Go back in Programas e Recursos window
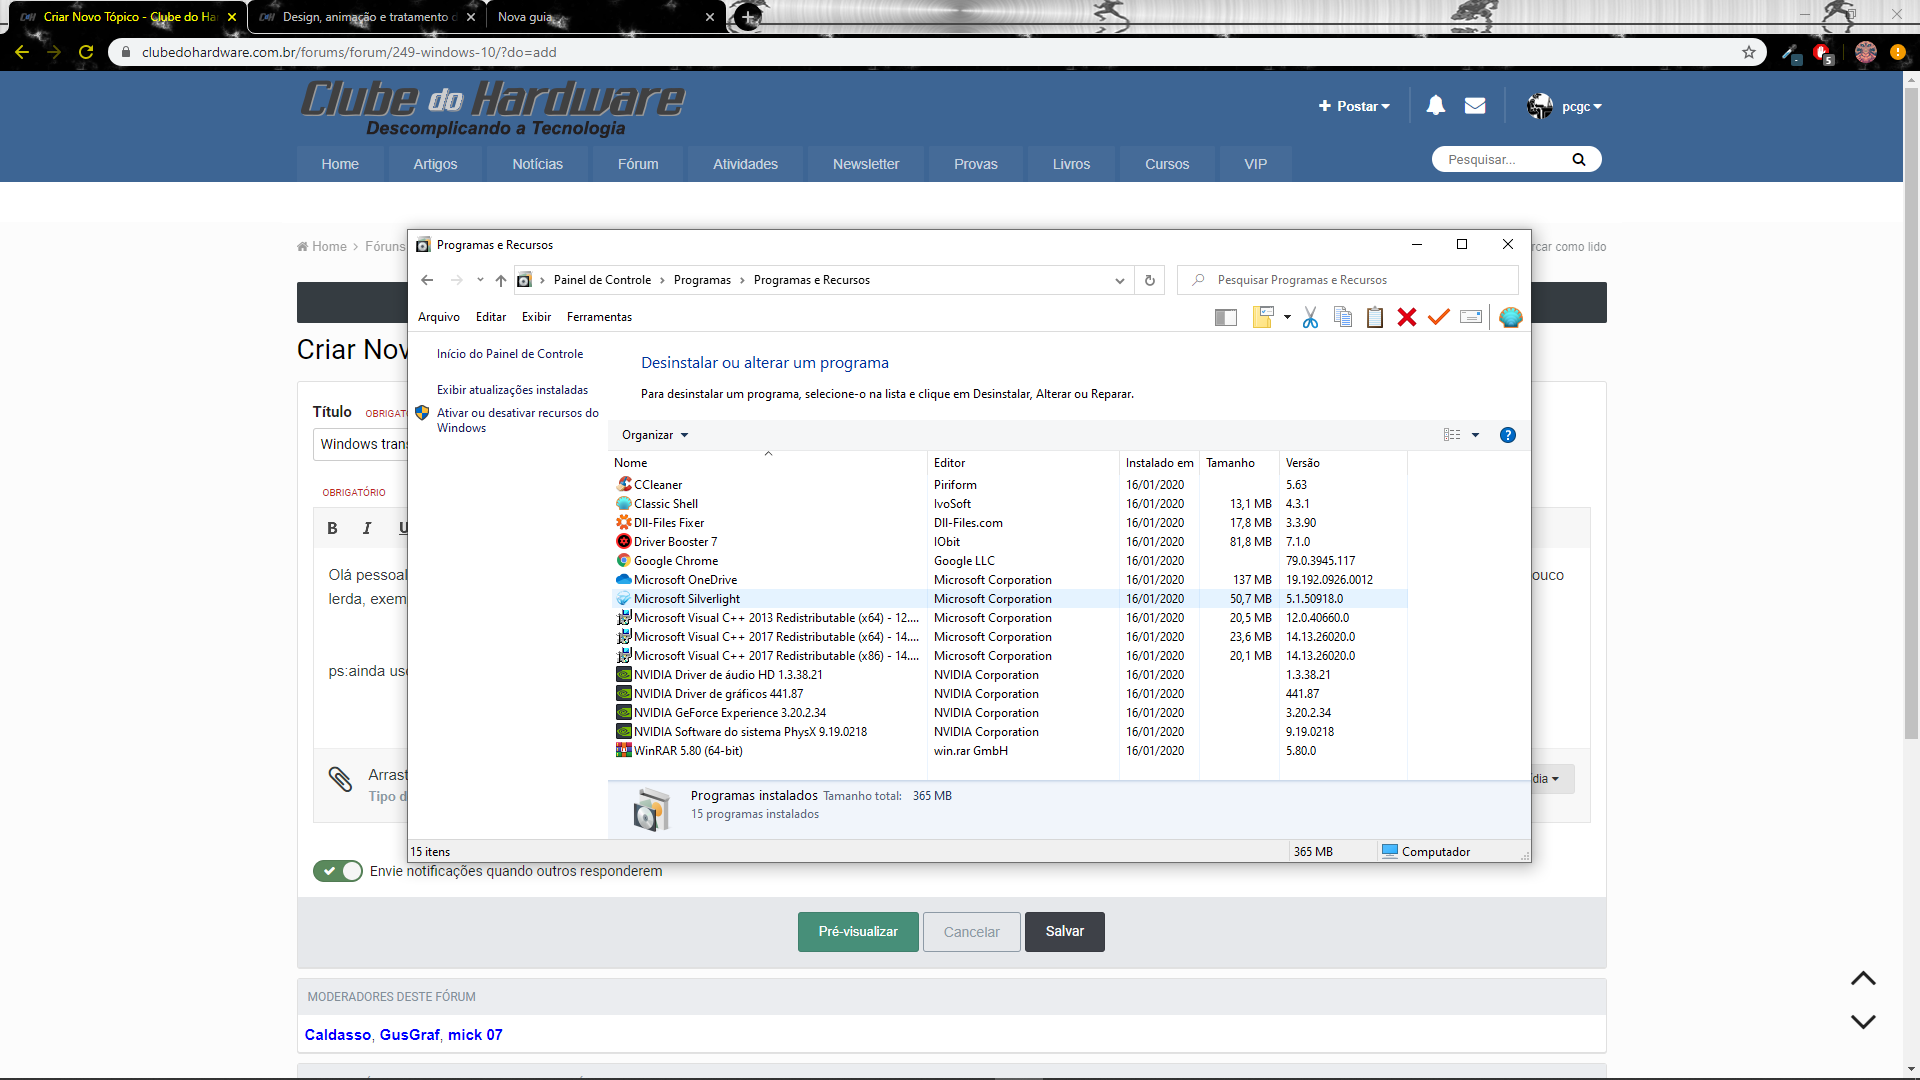Viewport: 1920px width, 1080px height. tap(427, 281)
